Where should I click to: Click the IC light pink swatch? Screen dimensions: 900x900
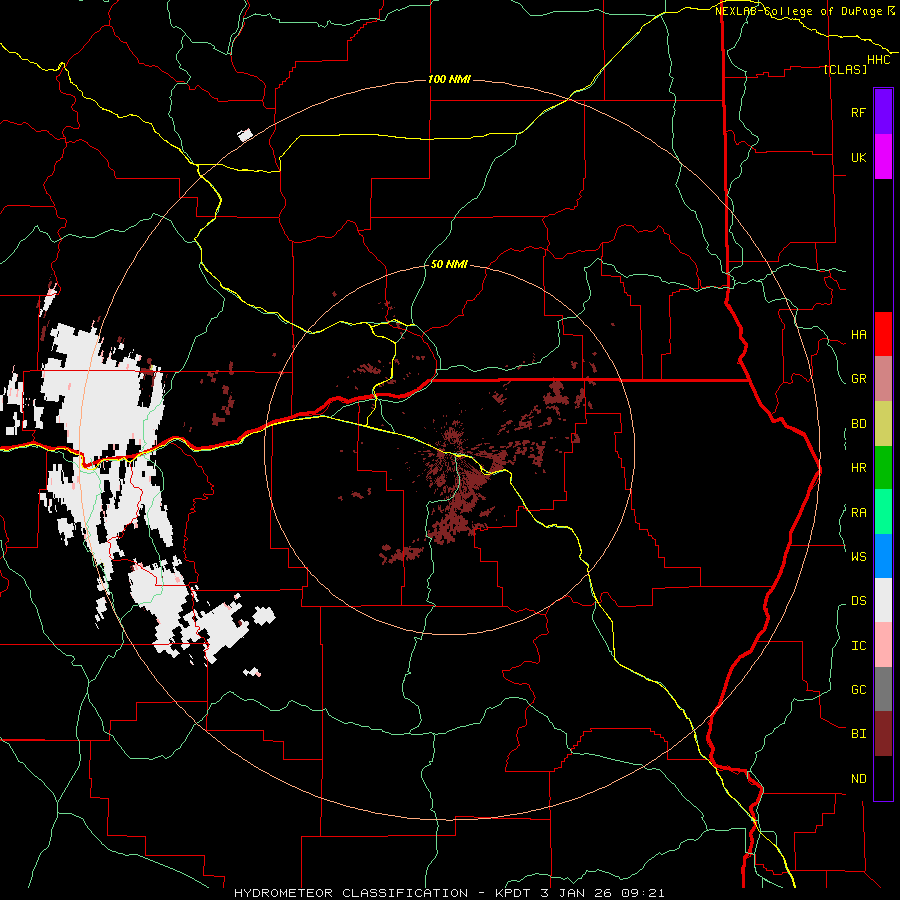[x=883, y=645]
